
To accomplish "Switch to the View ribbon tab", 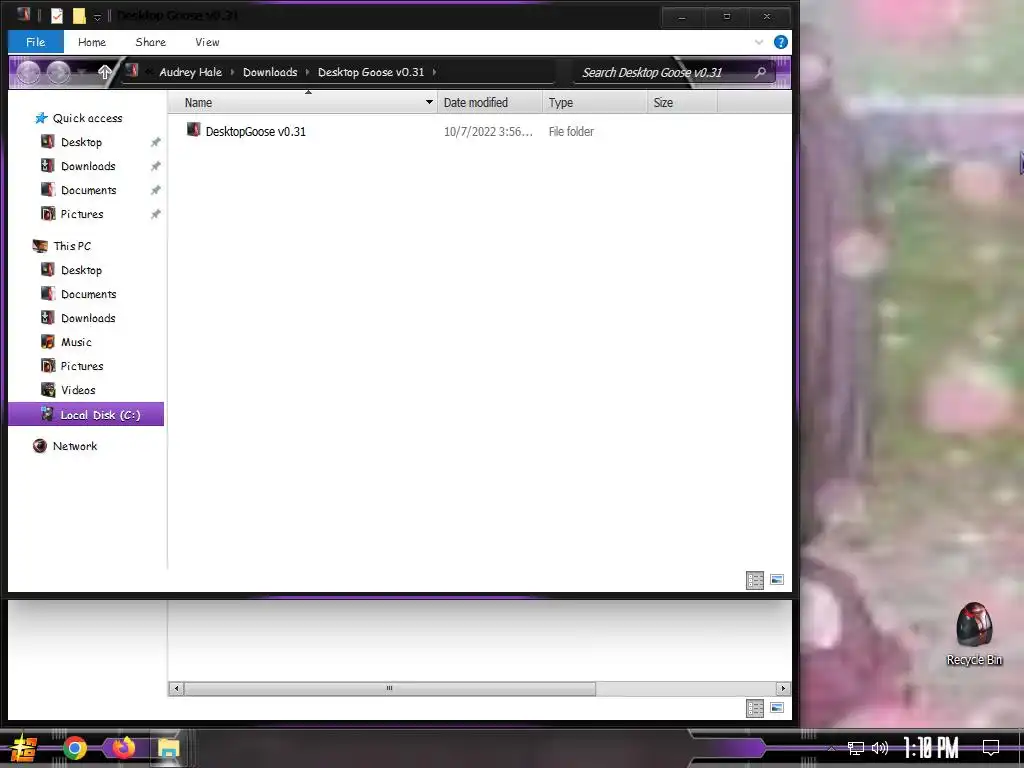I will coord(207,42).
